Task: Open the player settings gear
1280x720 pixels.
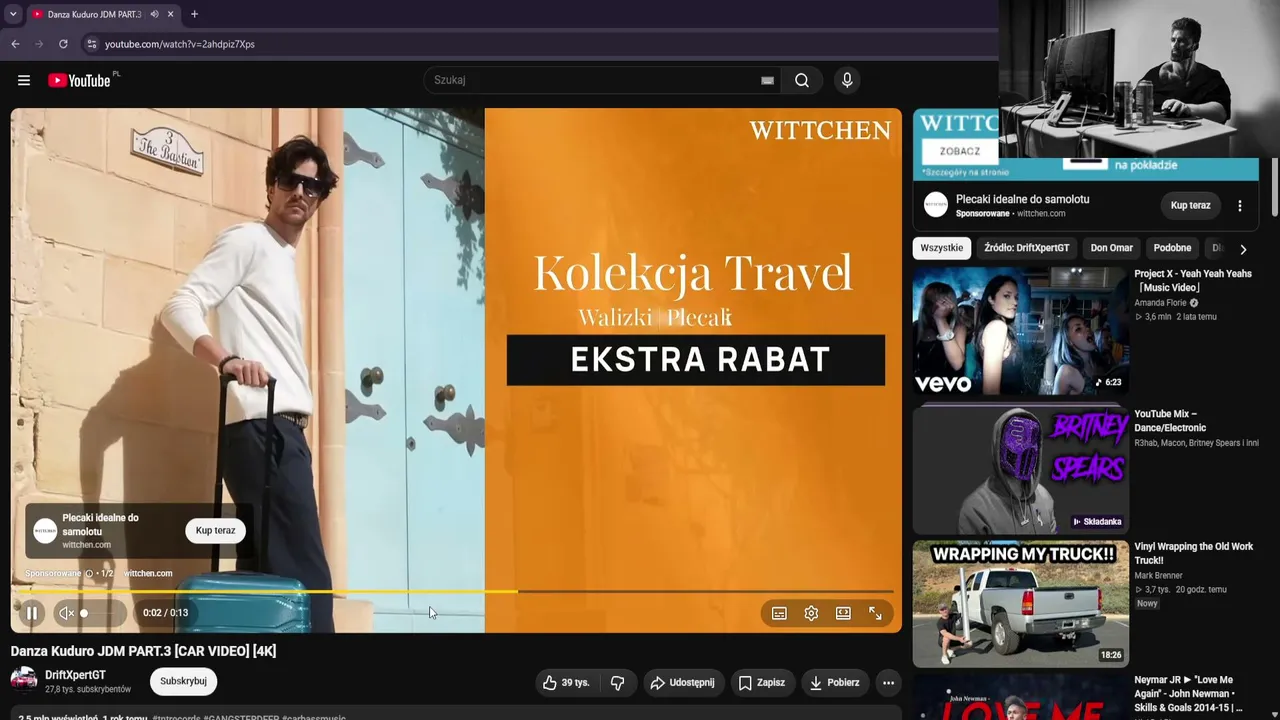Action: (811, 613)
